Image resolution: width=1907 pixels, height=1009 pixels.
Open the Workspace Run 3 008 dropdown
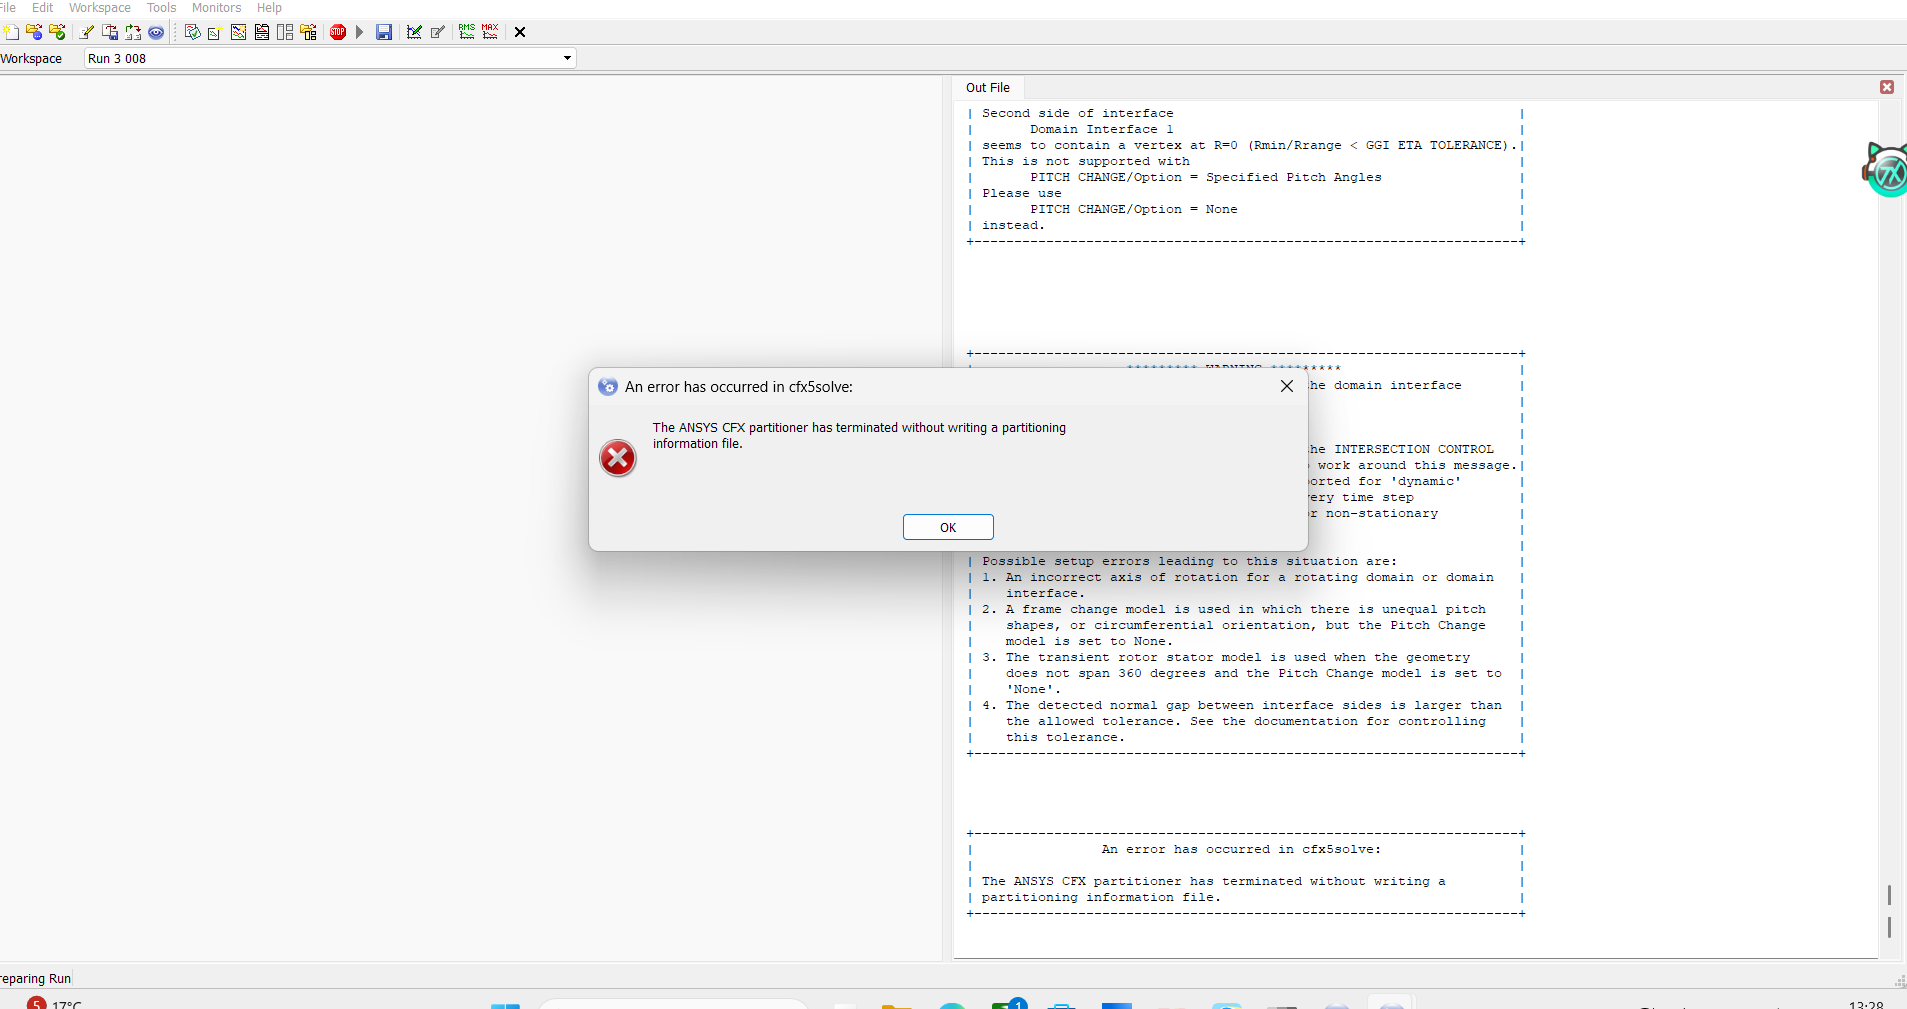330,58
